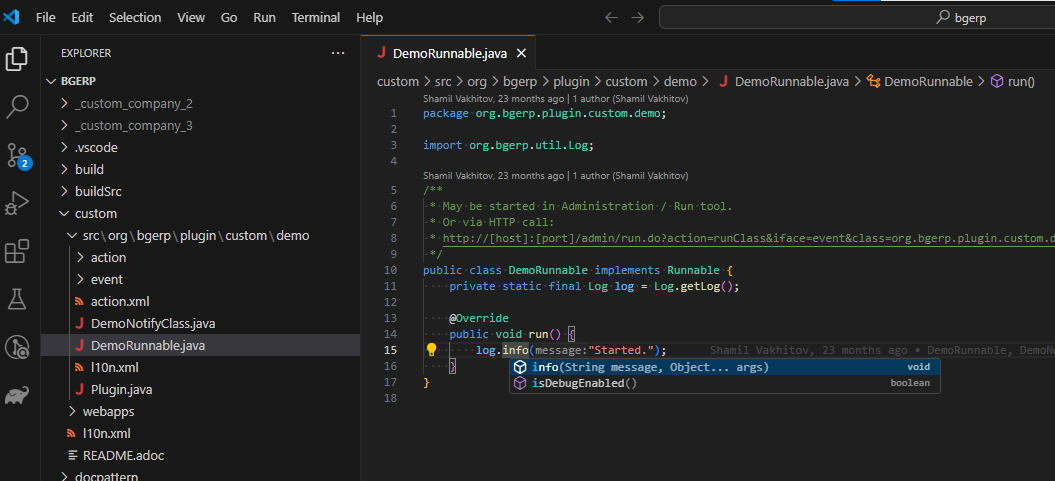Open Source Control view with badge

pos(17,155)
